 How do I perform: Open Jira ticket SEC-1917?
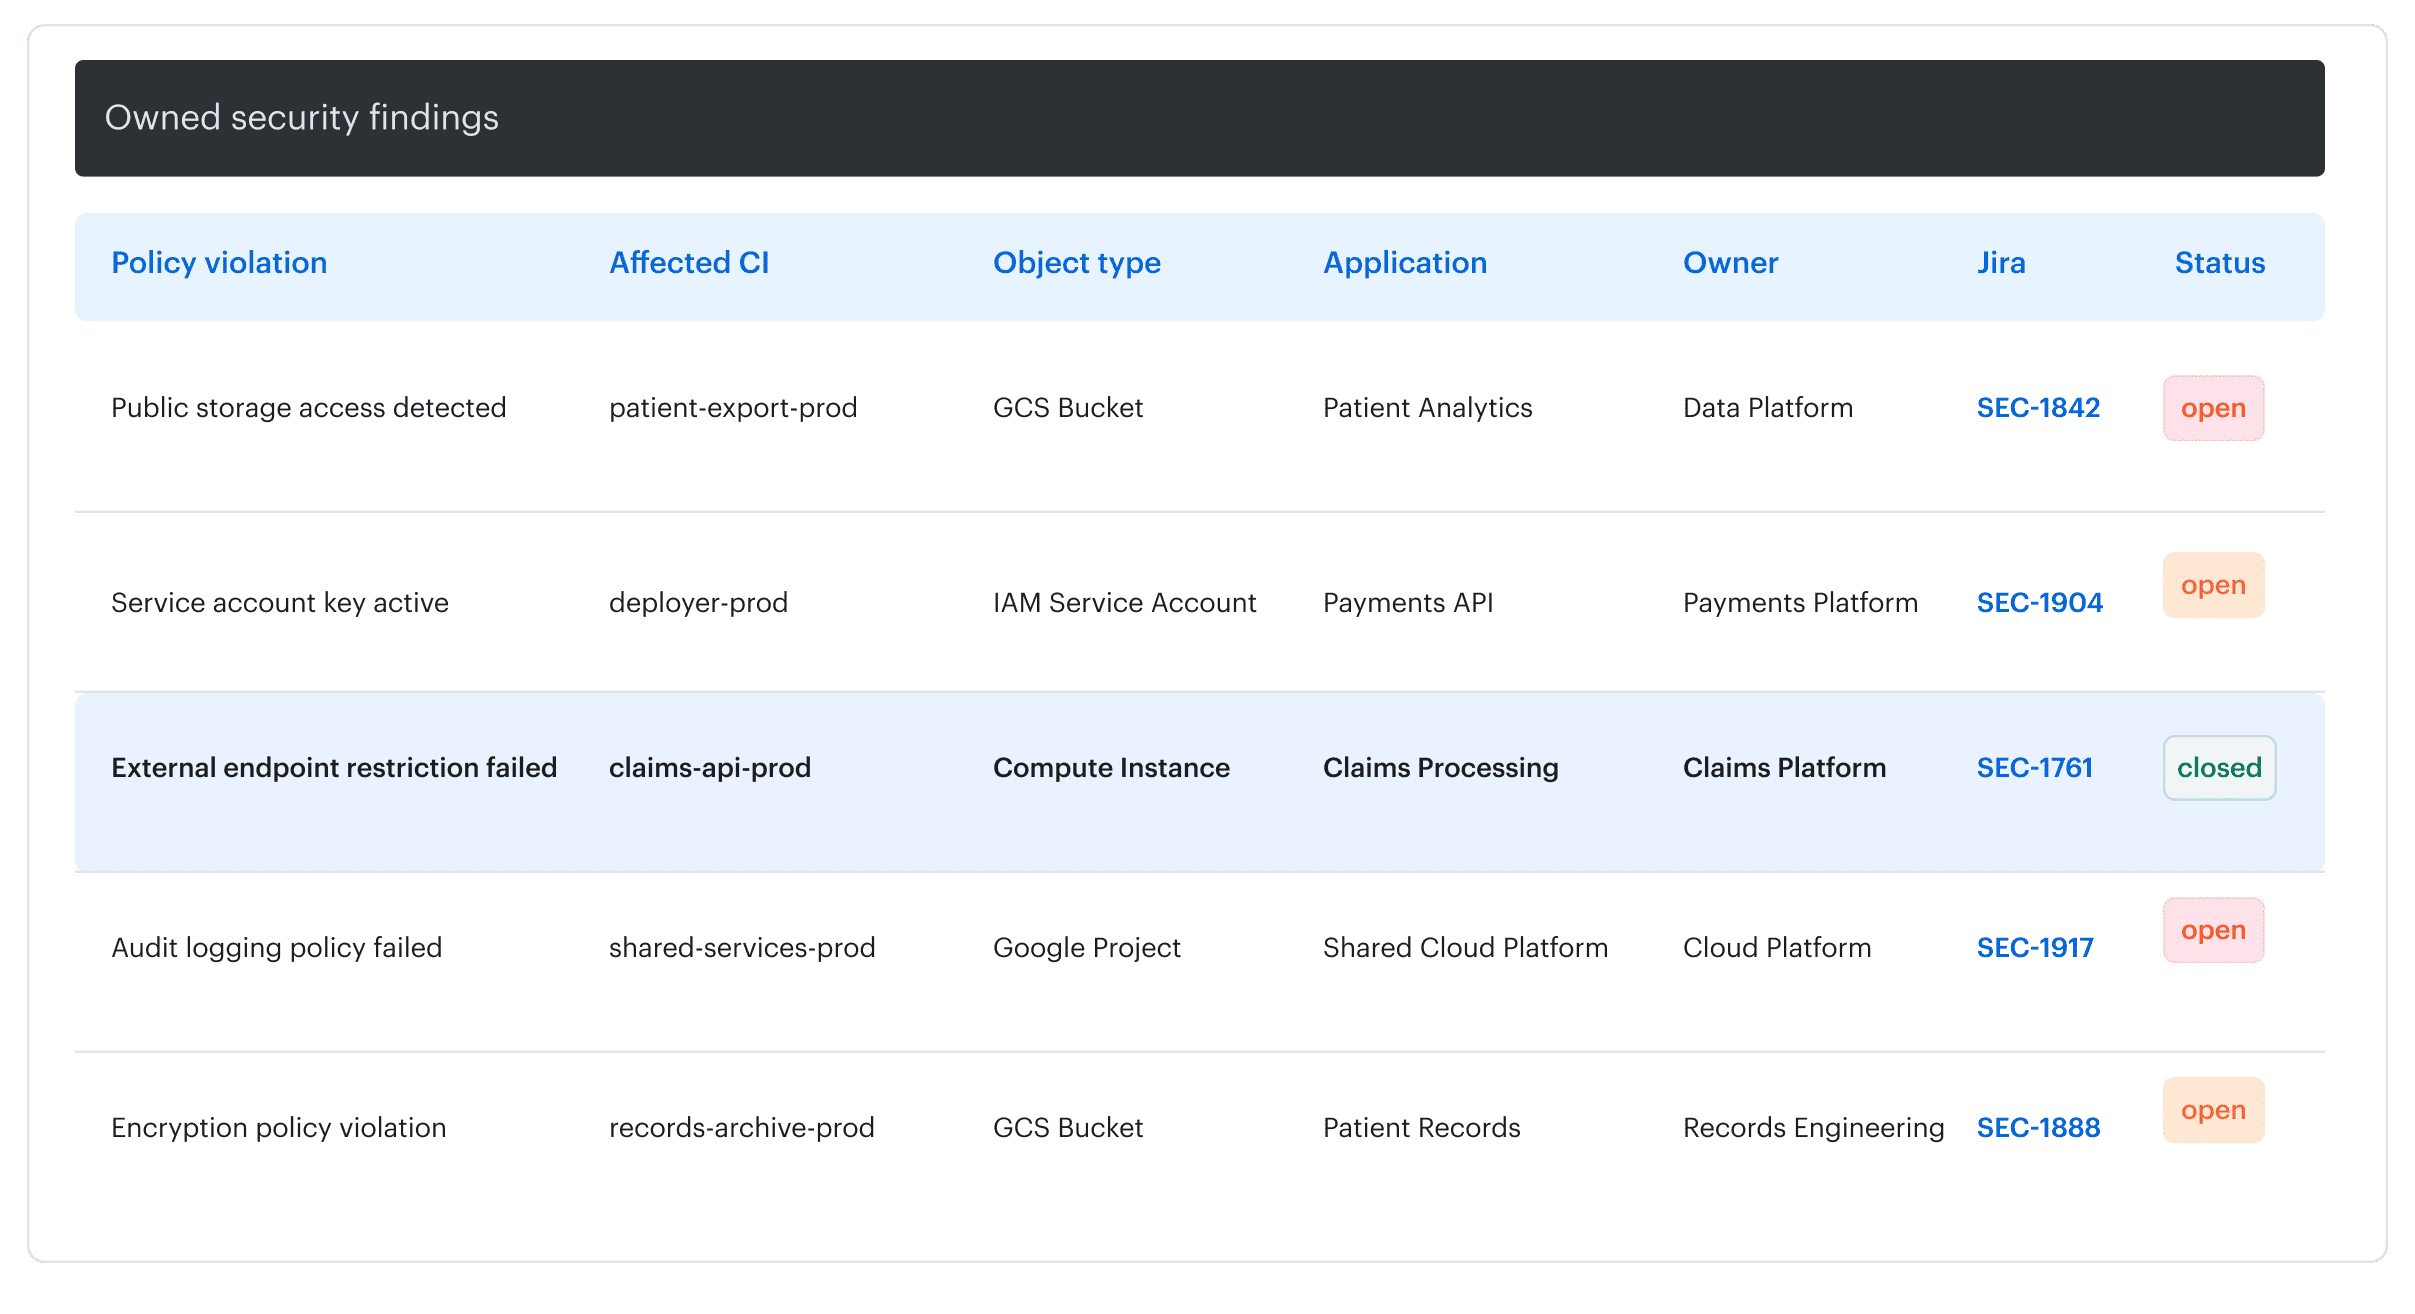tap(2035, 948)
